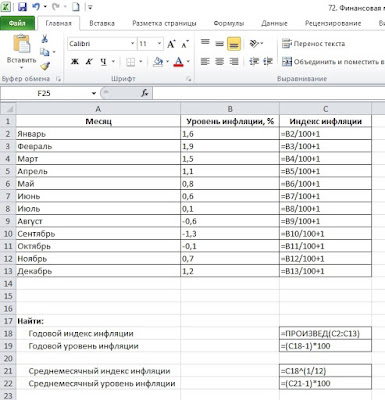Align text to the top of the cell
The height and width of the screenshot is (400, 385).
[205, 42]
